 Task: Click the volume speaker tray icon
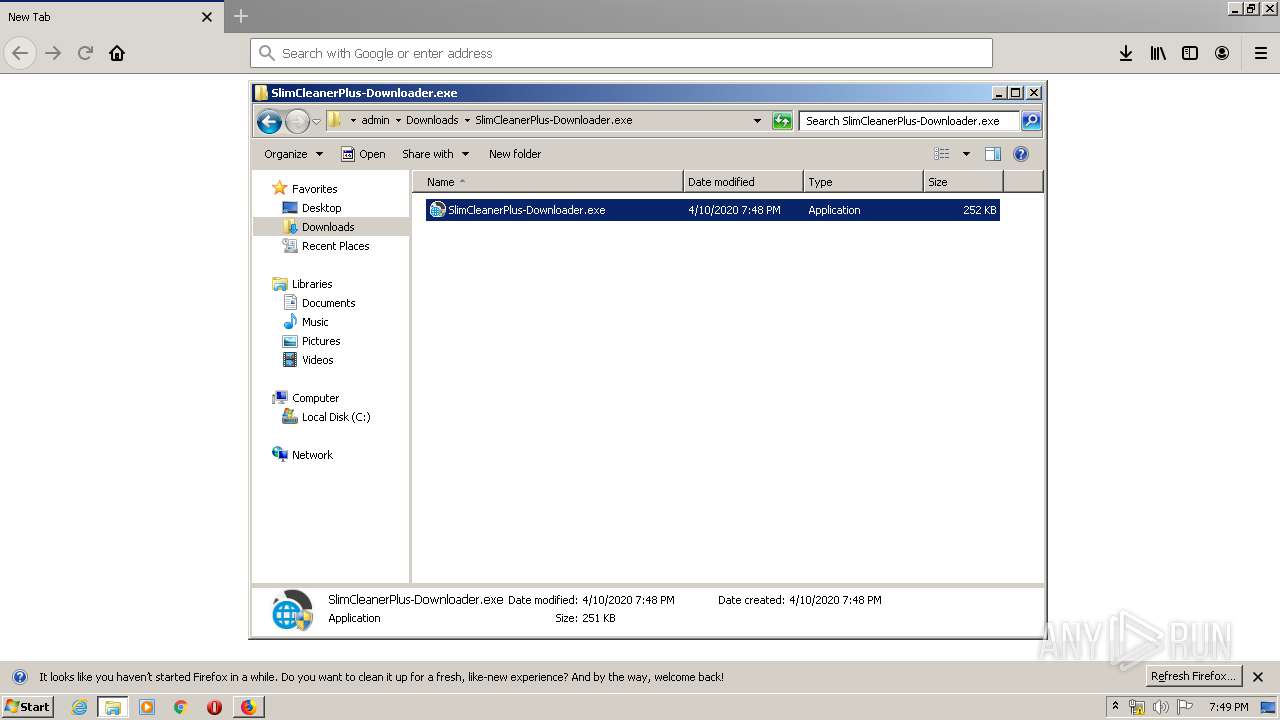point(1160,707)
